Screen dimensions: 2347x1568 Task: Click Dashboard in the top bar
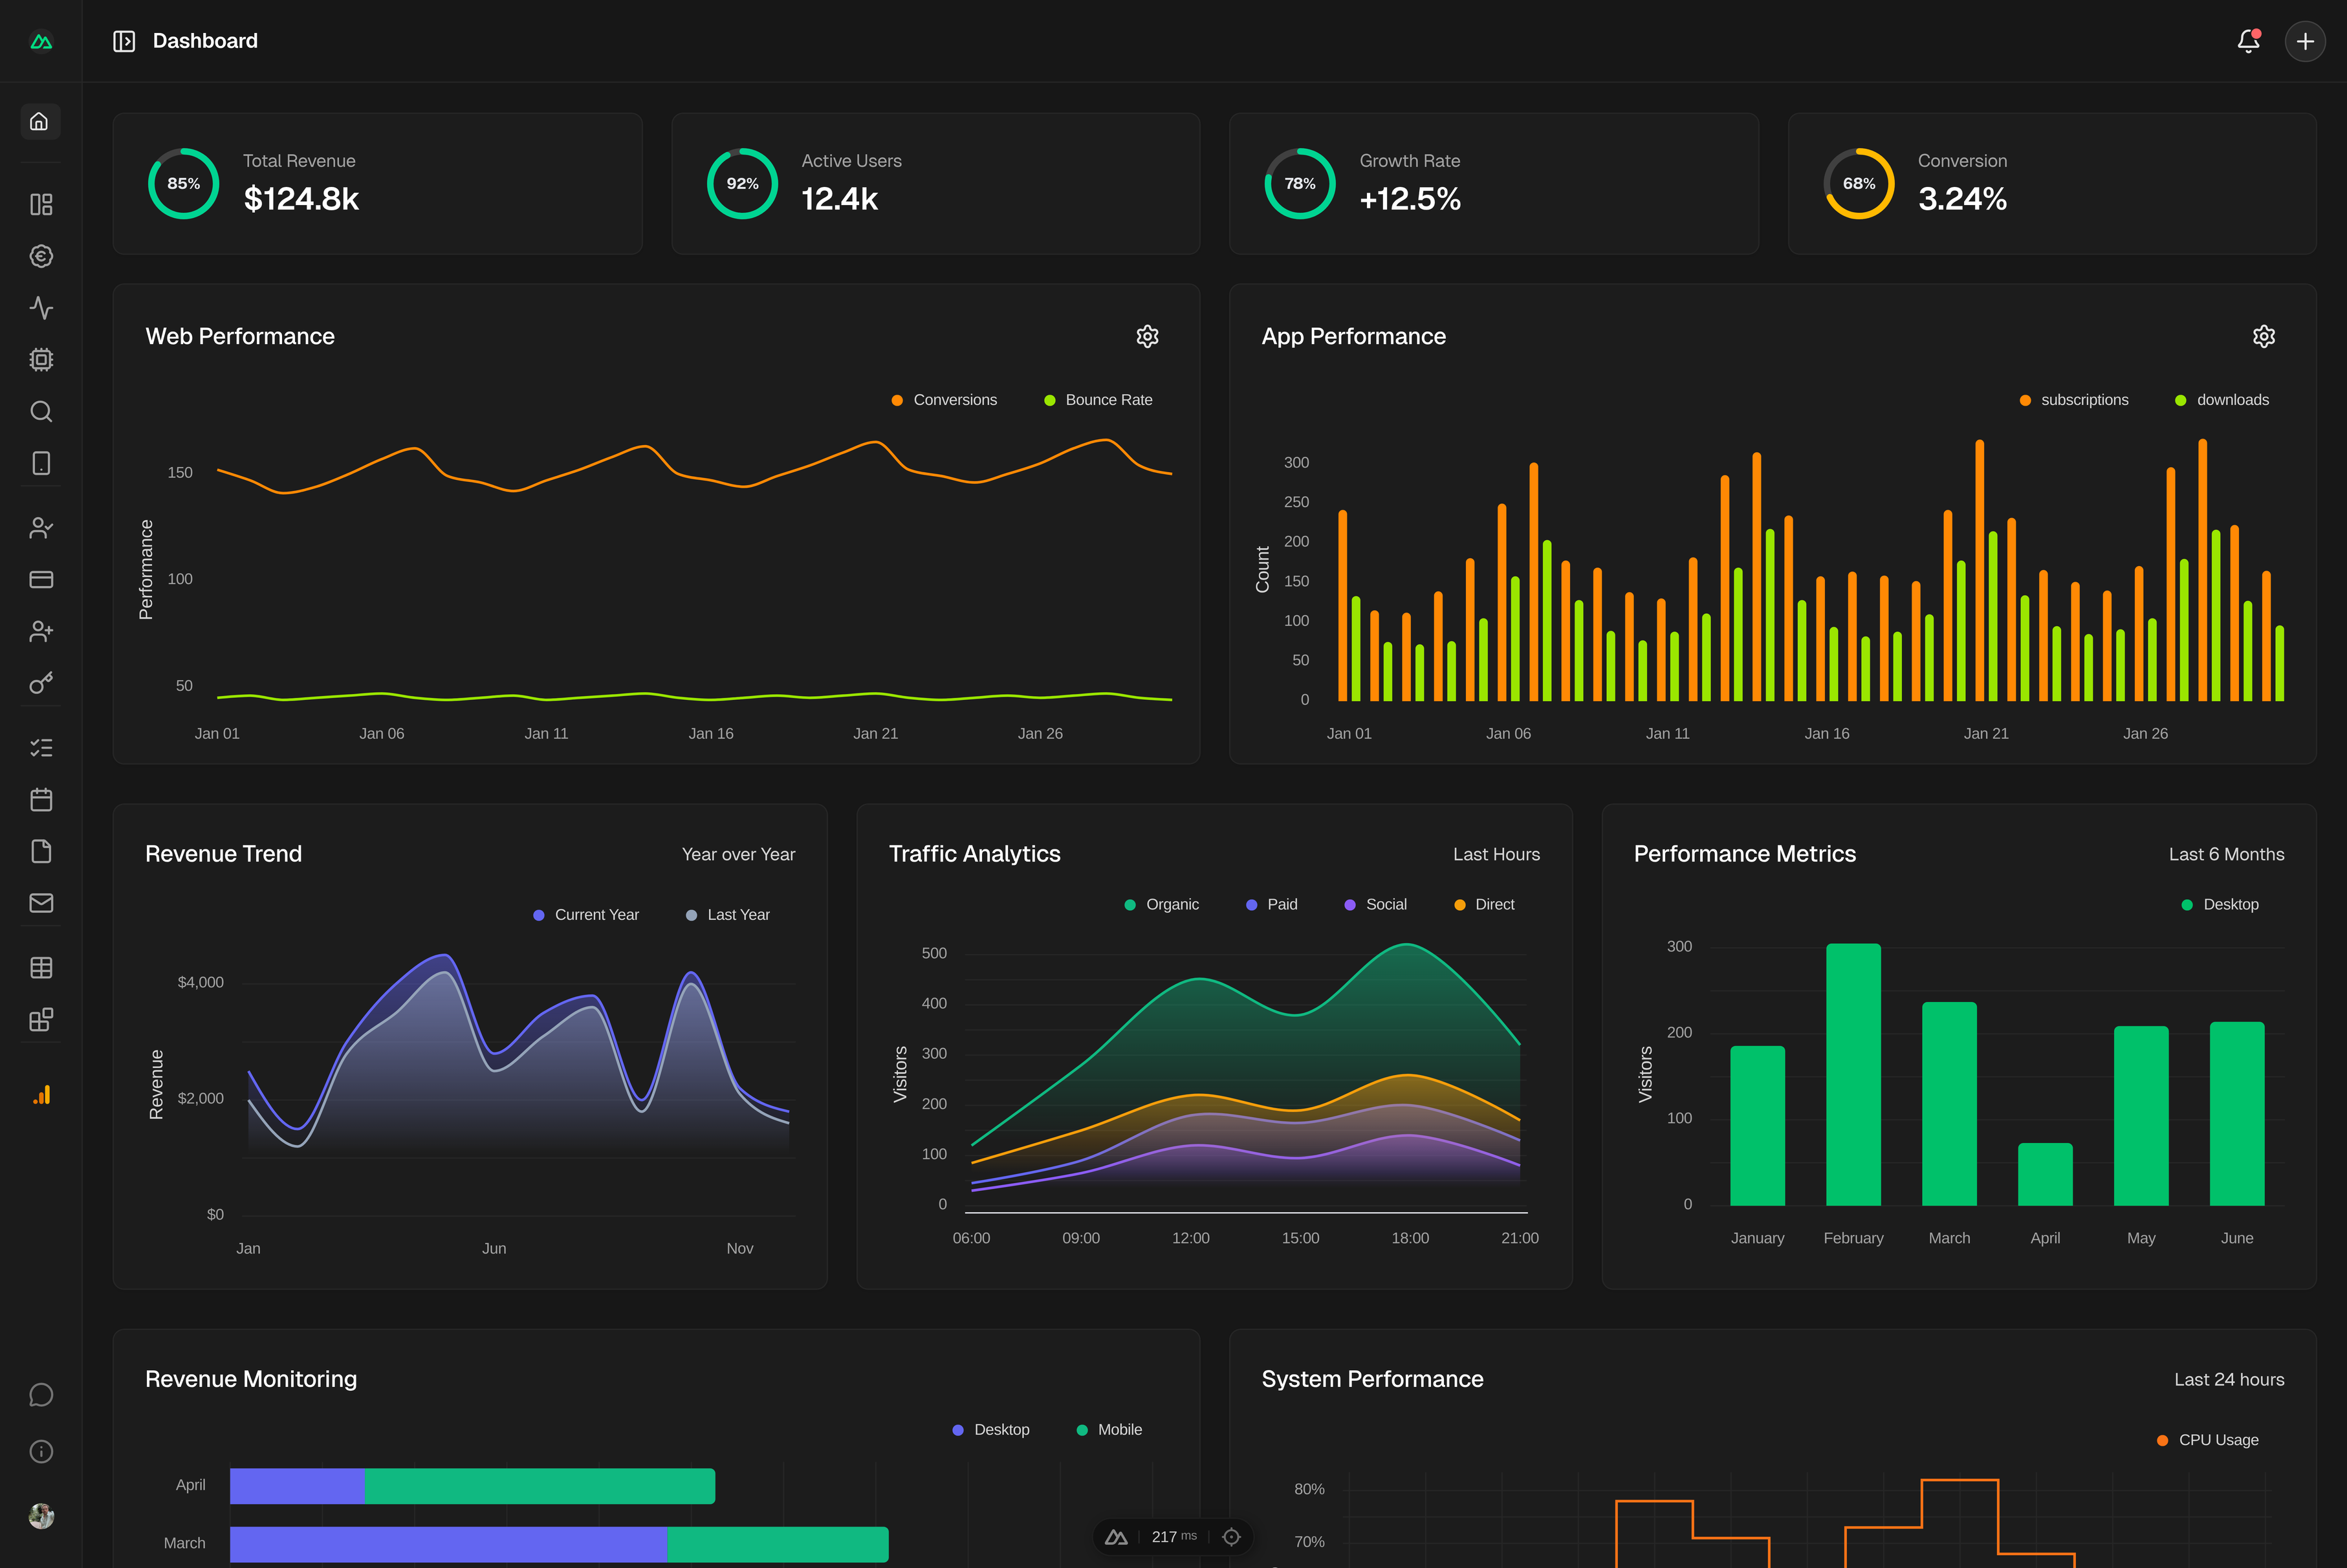(x=204, y=41)
